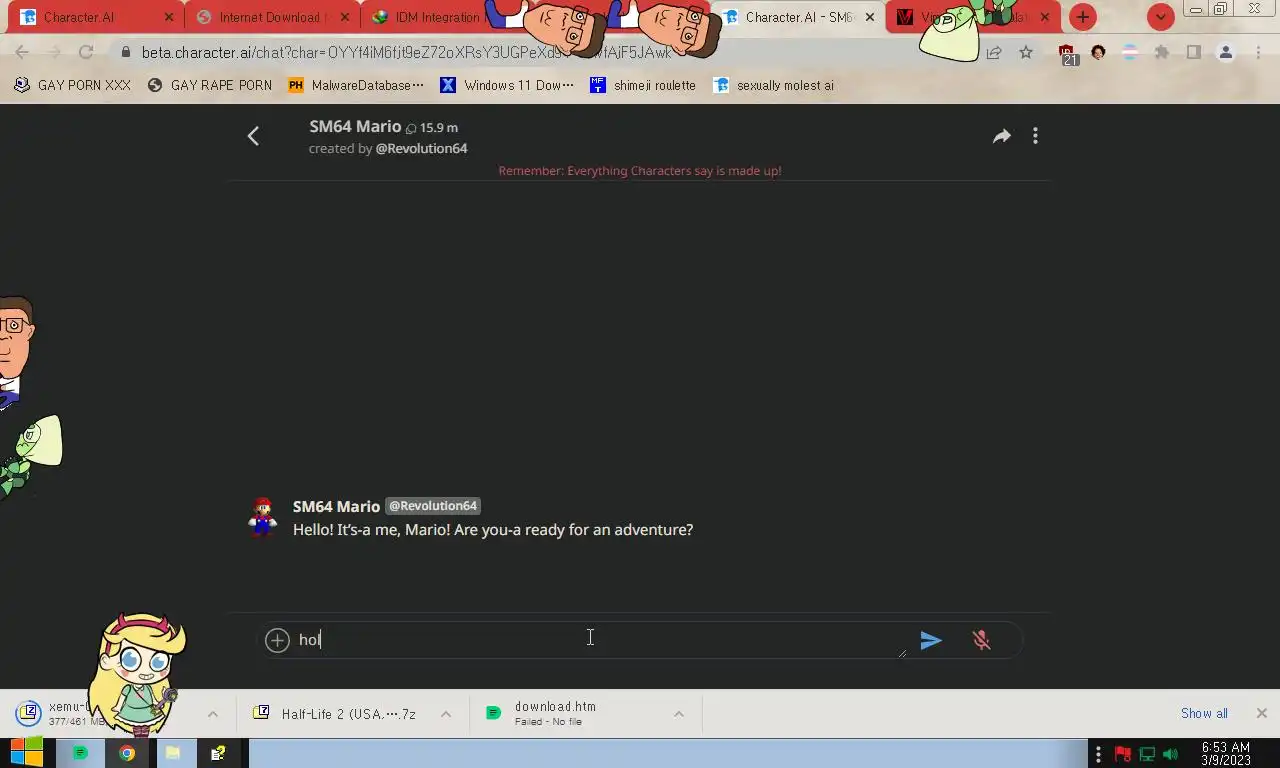Close the downloads bar
This screenshot has height=768, width=1280.
pos(1261,713)
